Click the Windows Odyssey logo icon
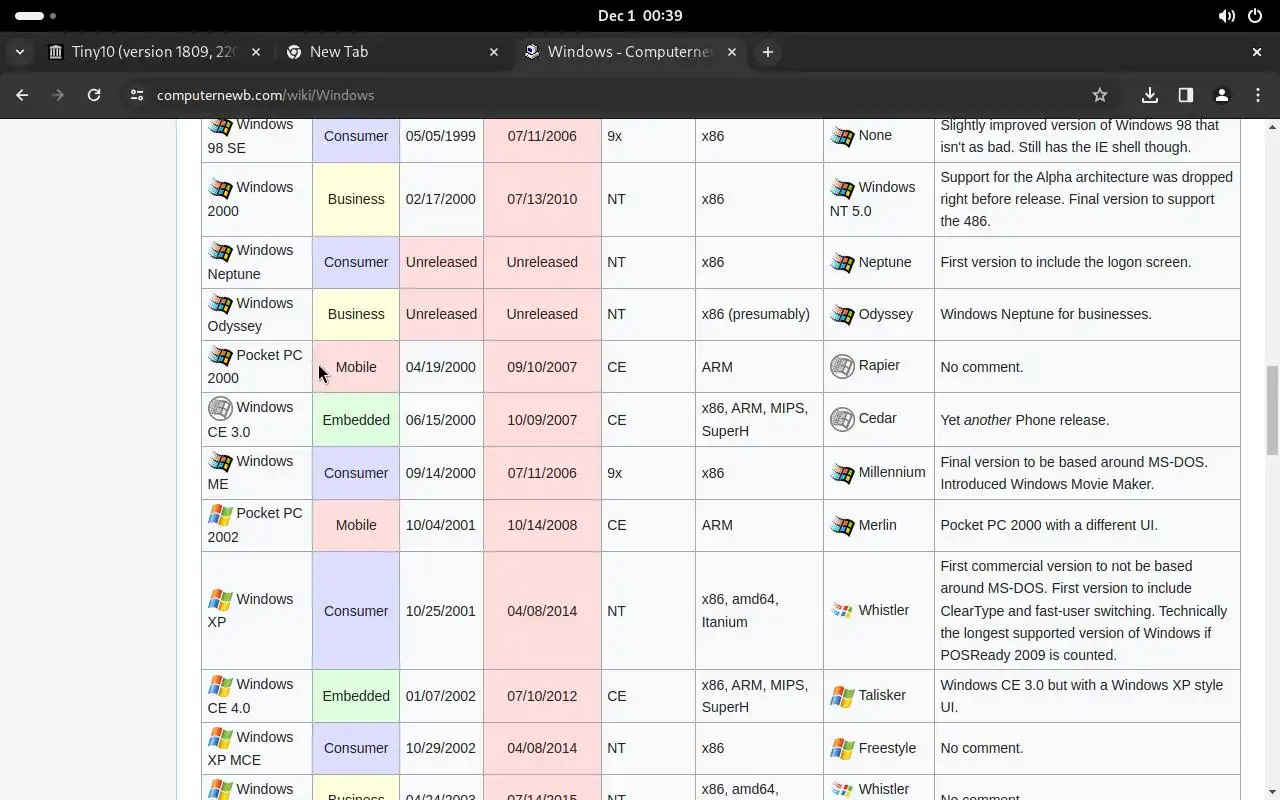Screen dimensions: 1280x800 (x=220, y=304)
